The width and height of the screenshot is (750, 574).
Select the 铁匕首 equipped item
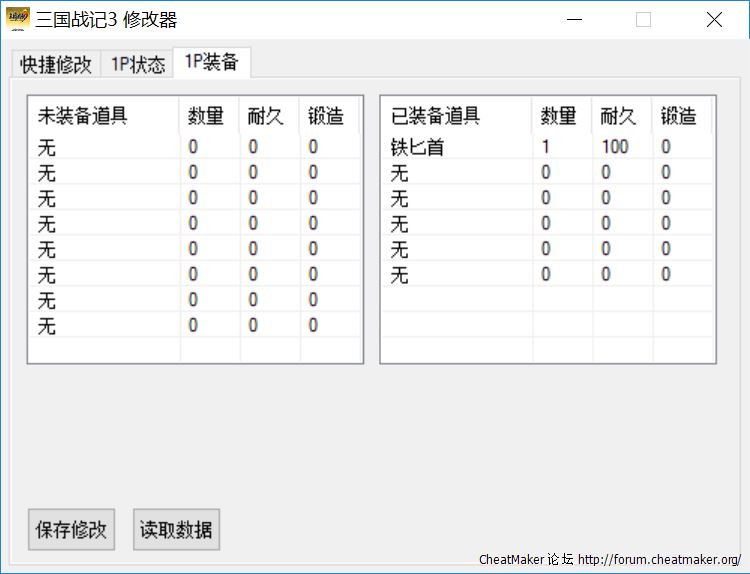coord(417,147)
